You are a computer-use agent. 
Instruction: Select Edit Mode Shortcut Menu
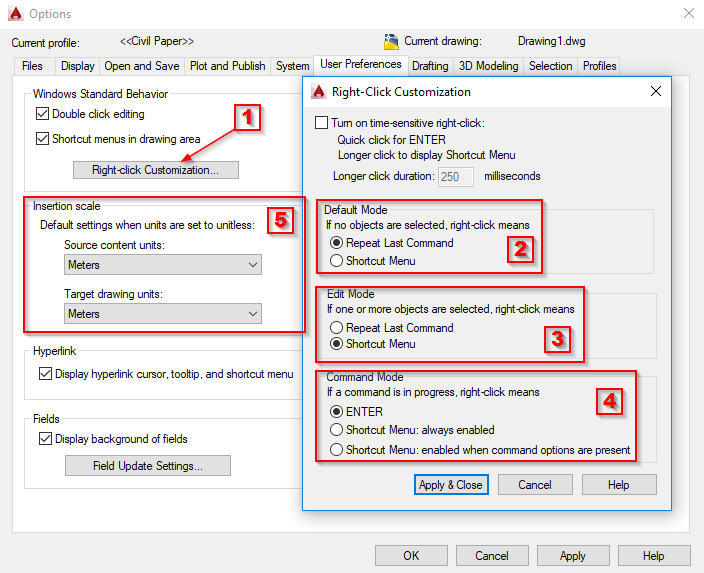tap(336, 344)
